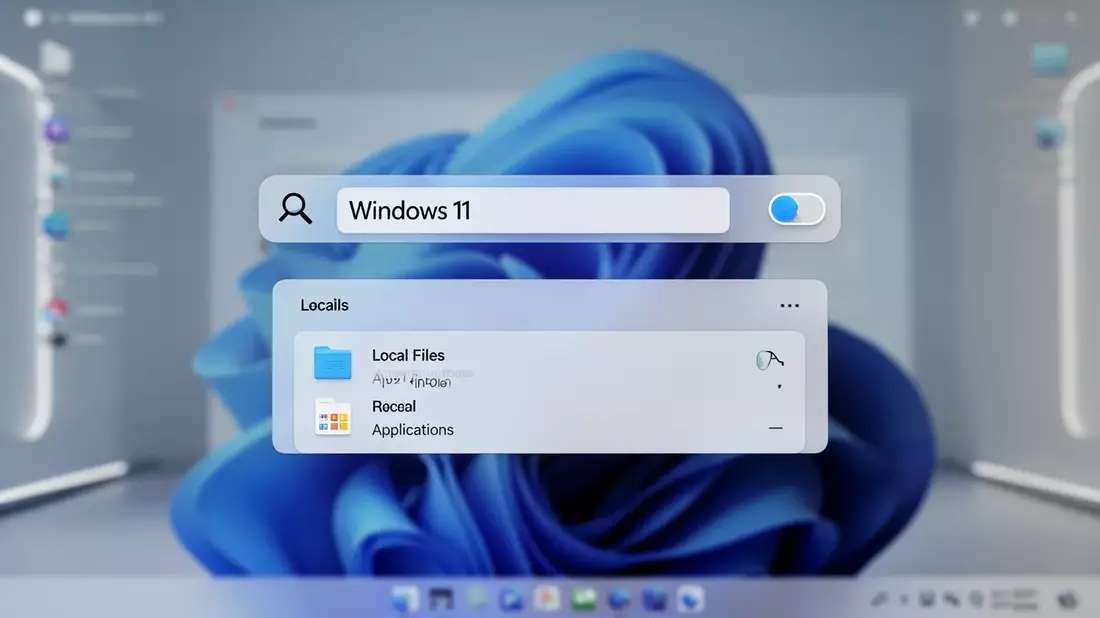The image size is (1100, 618).
Task: Select the "Receal" result title
Action: (394, 406)
